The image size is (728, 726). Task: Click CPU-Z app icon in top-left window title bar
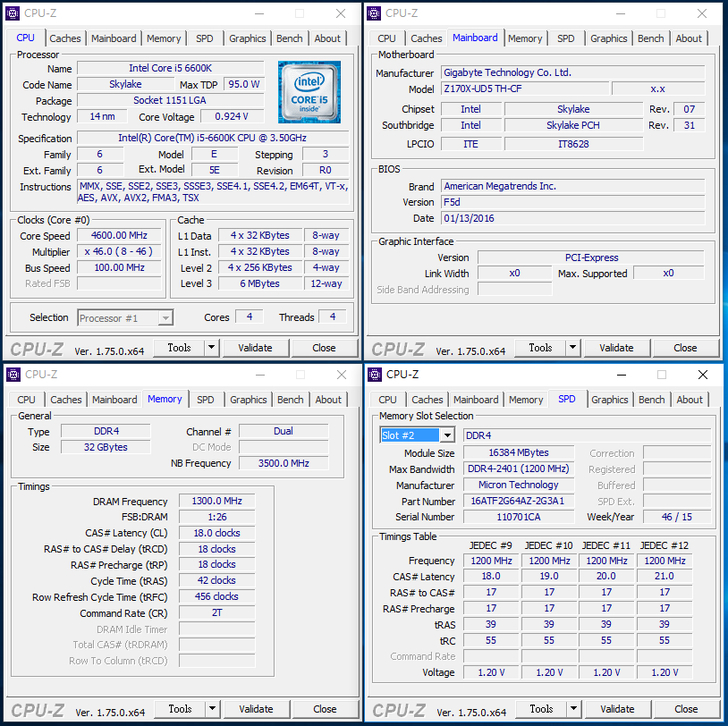click(13, 13)
